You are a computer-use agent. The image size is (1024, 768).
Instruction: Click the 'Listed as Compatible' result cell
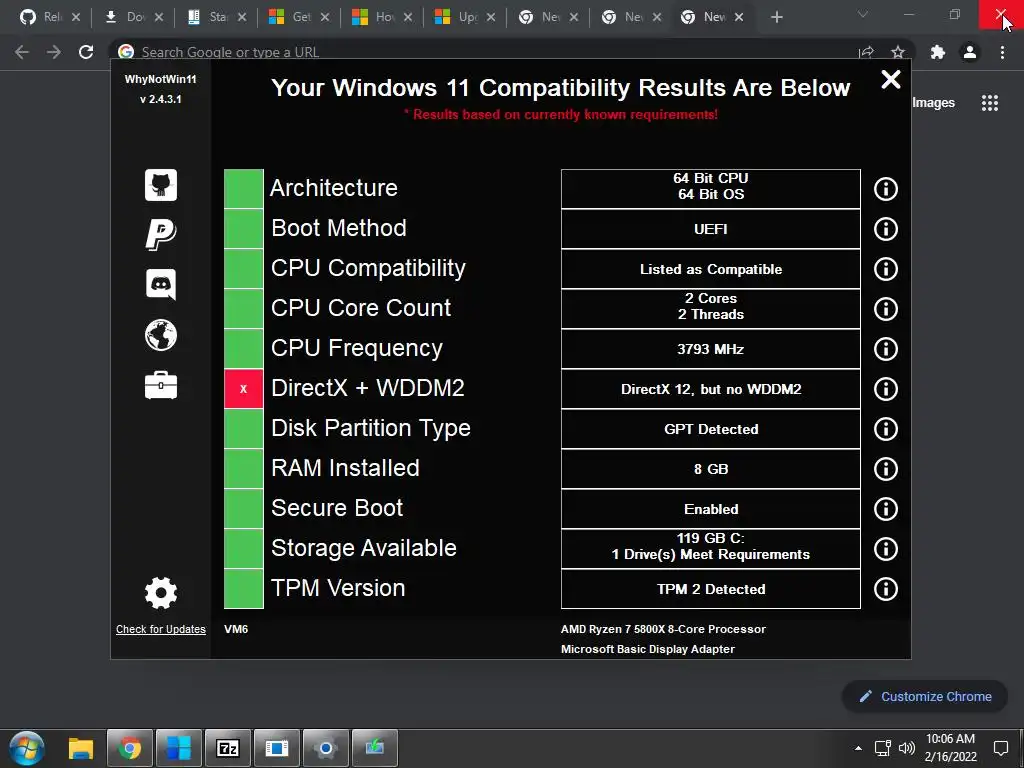coord(711,269)
